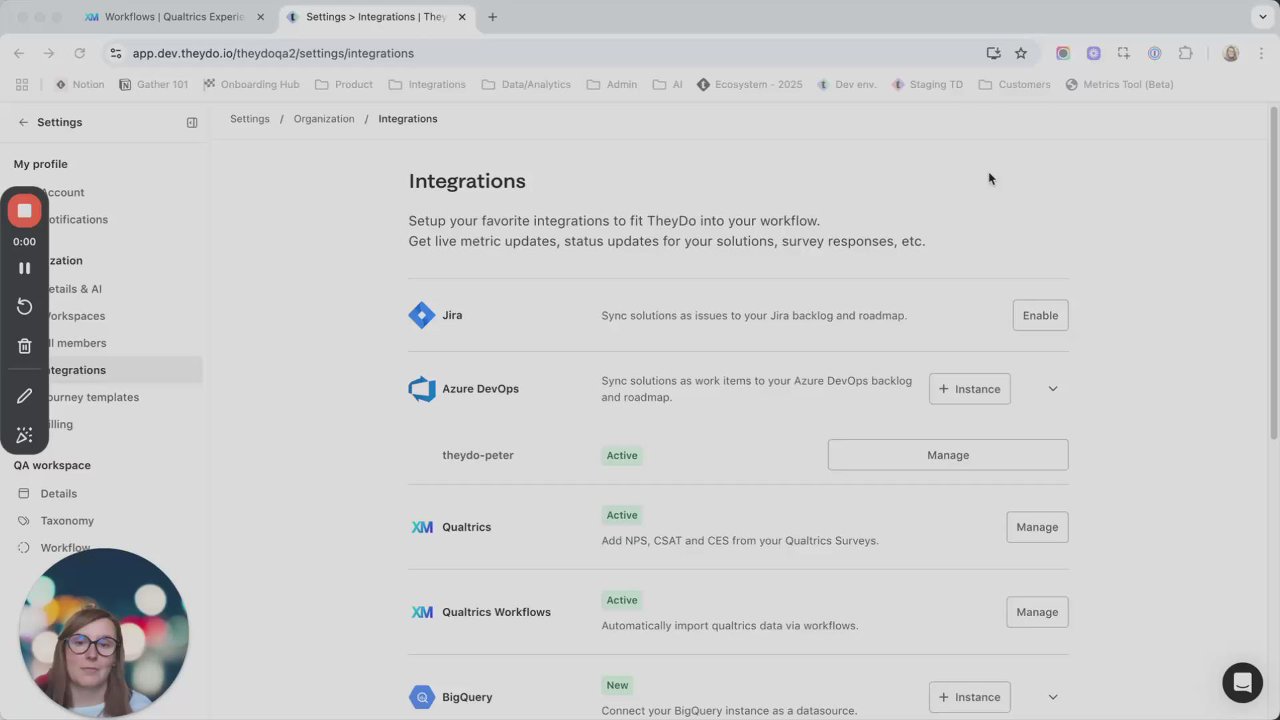
Task: Open the drawing pen tool in recorder
Action: point(24,396)
